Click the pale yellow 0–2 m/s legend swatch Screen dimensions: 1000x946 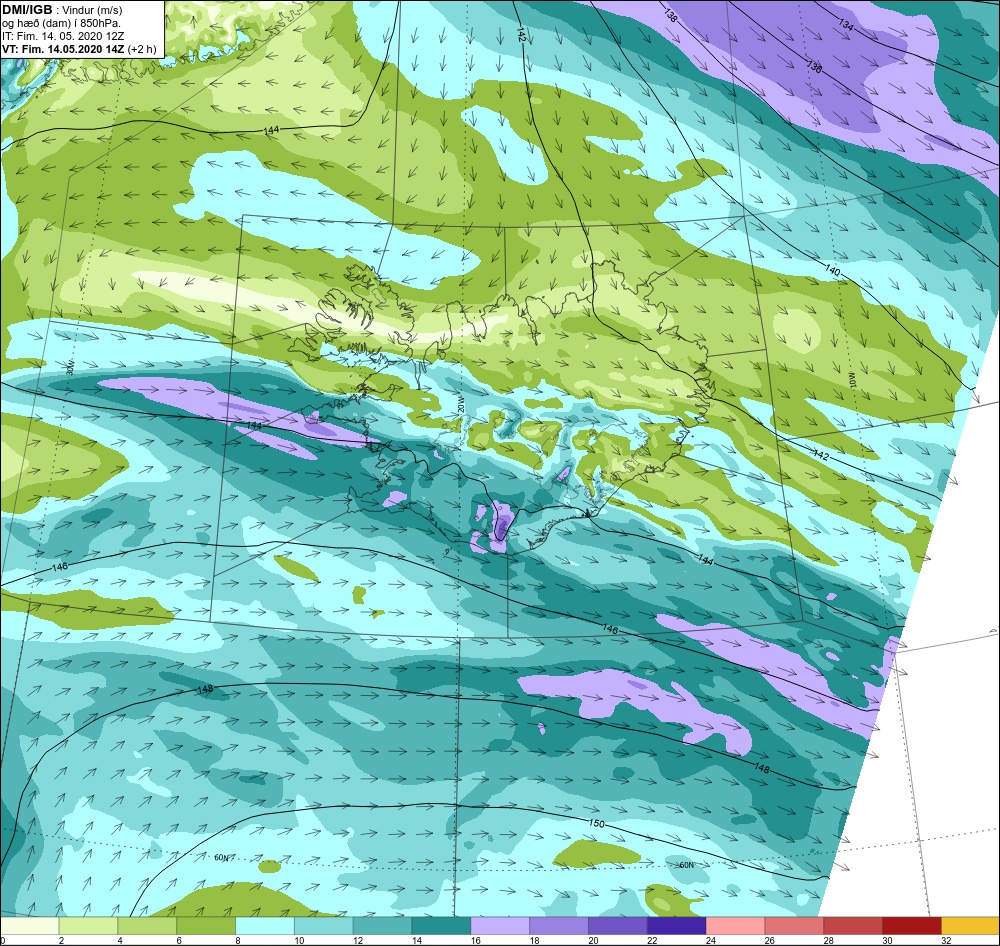click(x=29, y=925)
